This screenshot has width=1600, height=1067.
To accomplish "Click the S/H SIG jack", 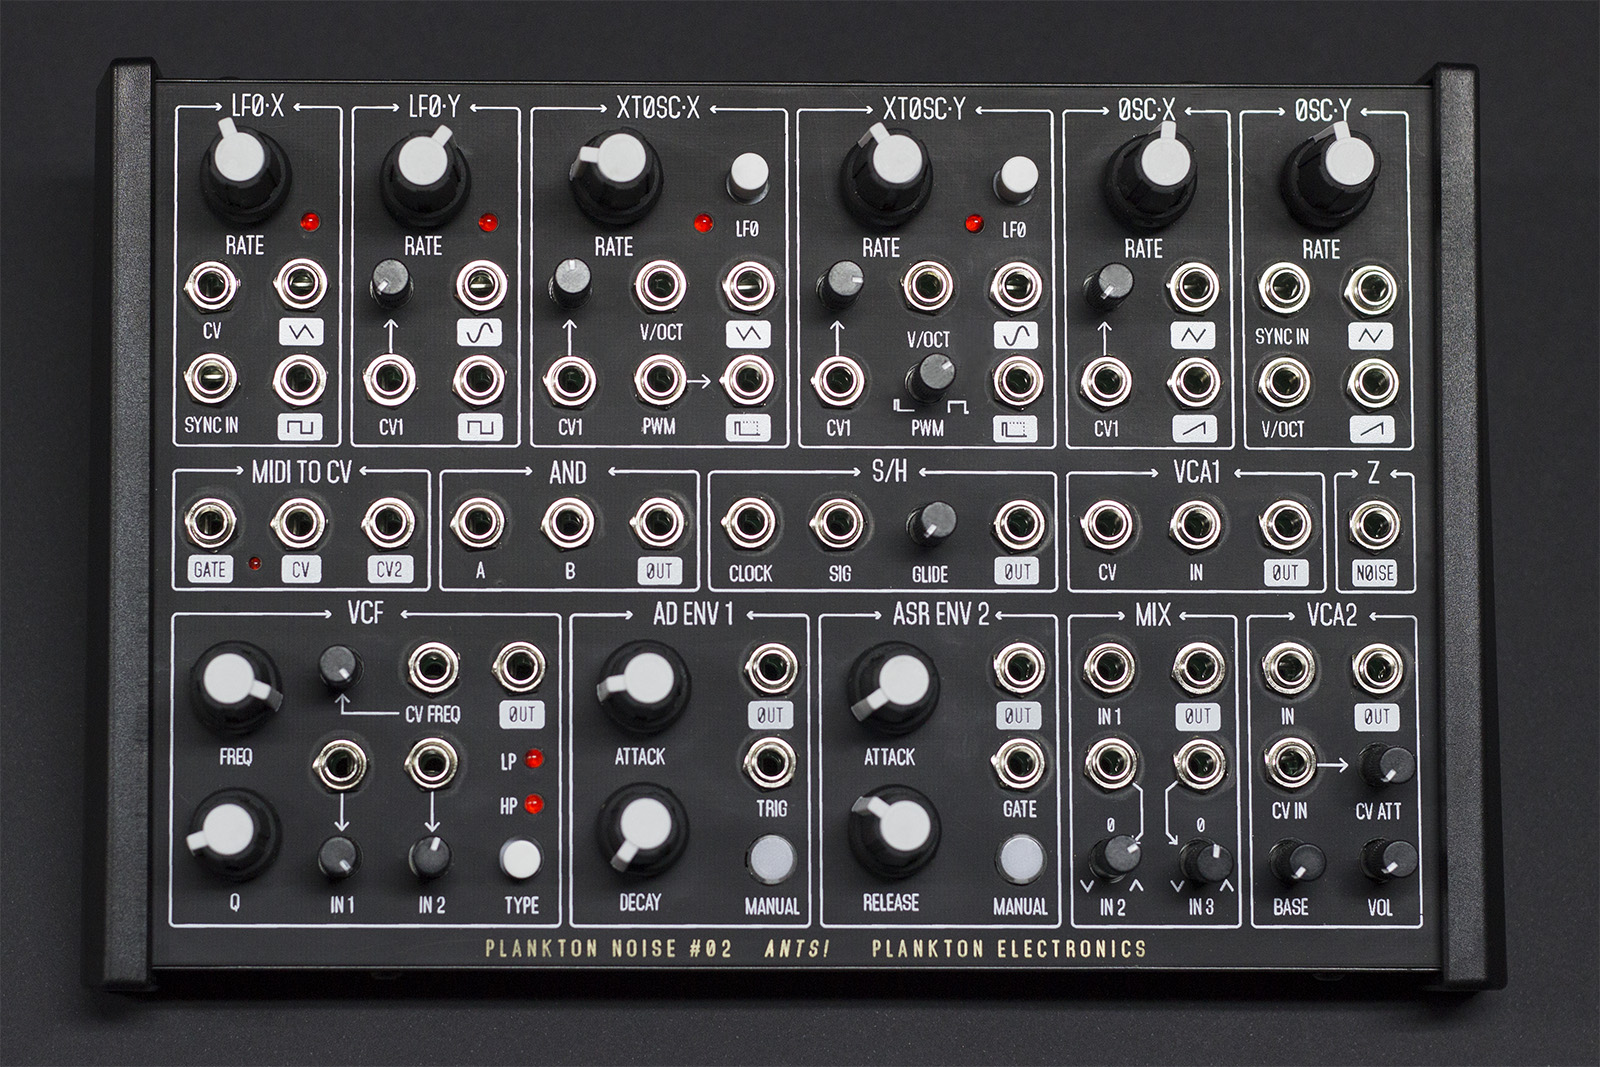I will click(838, 524).
